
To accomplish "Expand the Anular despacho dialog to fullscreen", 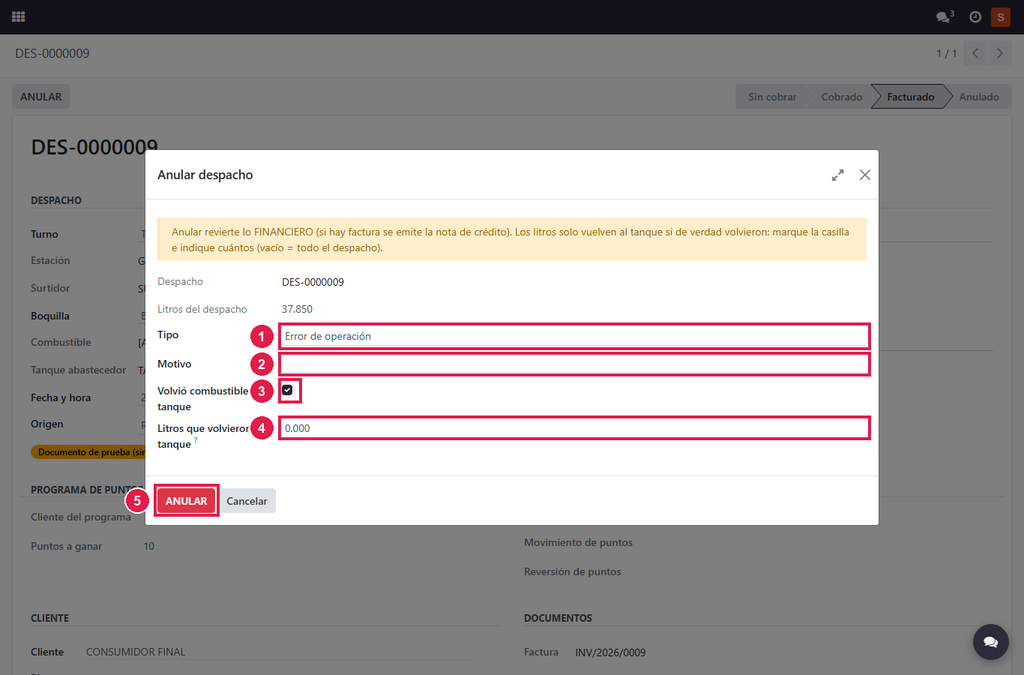I will [x=838, y=175].
